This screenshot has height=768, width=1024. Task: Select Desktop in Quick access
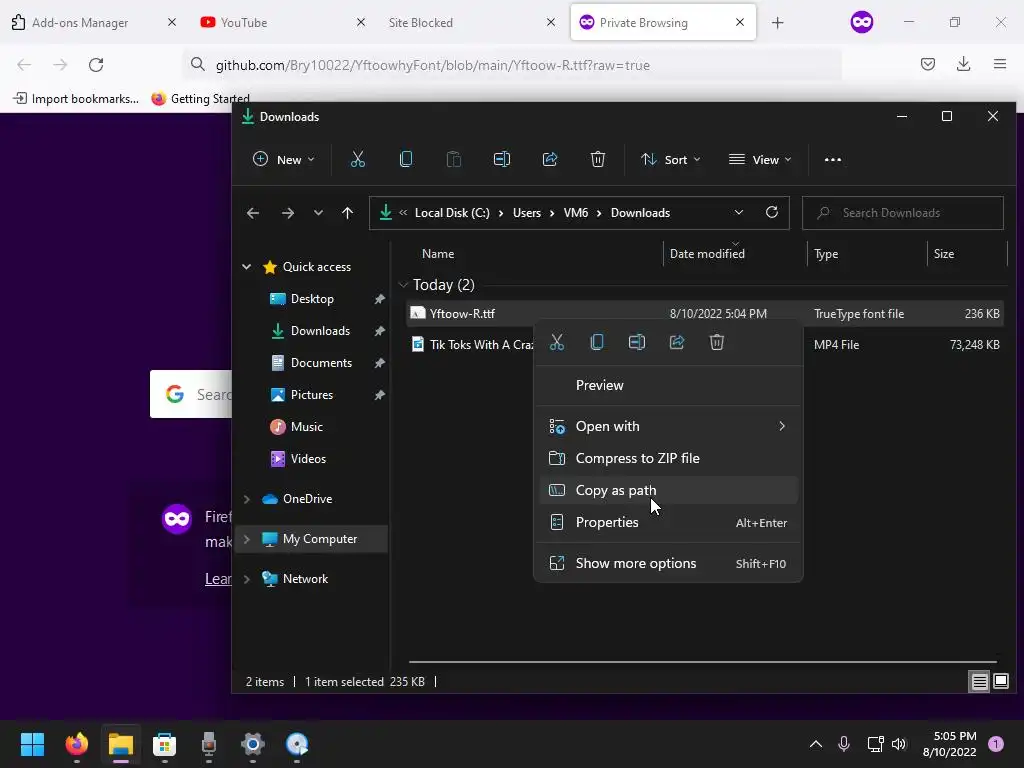tap(312, 299)
